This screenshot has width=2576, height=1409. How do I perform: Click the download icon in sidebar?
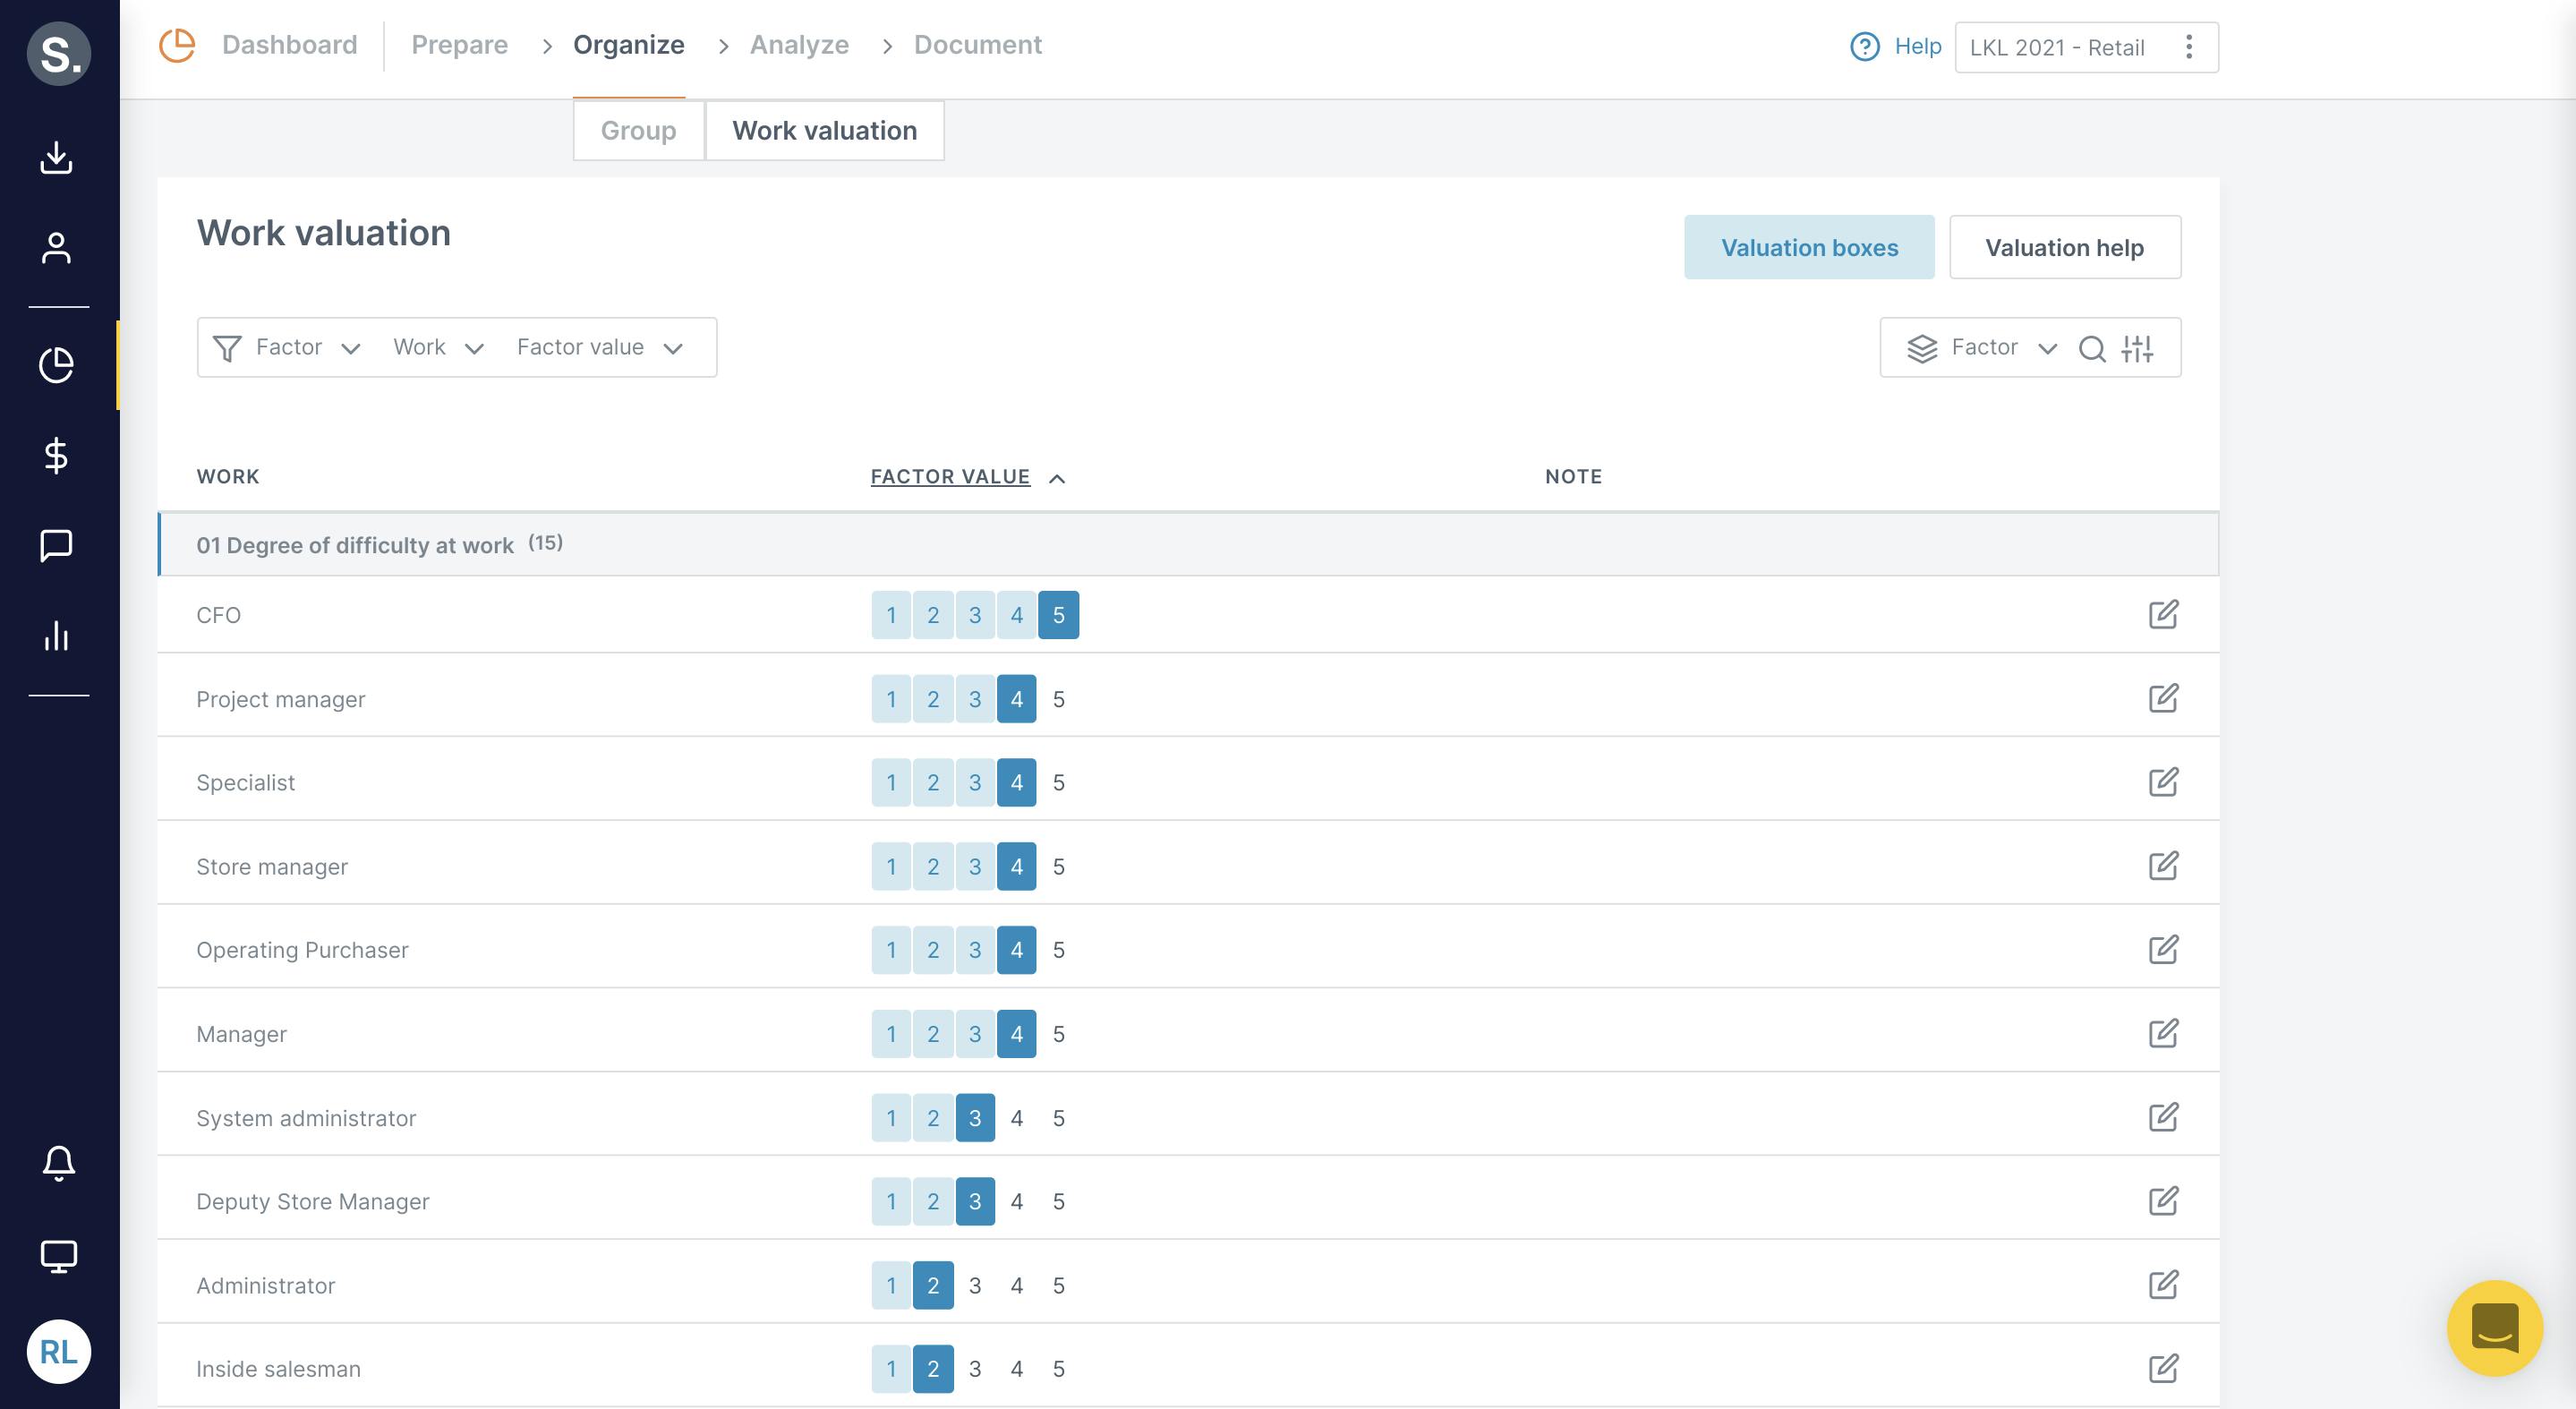click(x=57, y=157)
